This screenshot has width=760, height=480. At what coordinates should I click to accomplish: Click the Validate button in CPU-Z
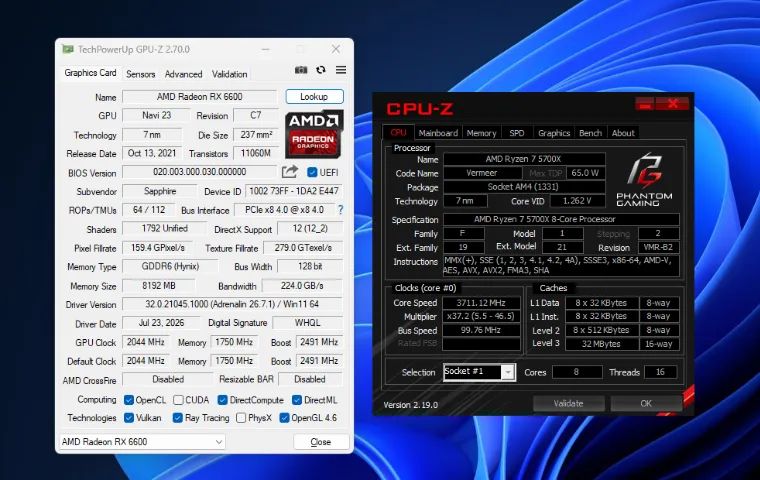[569, 403]
